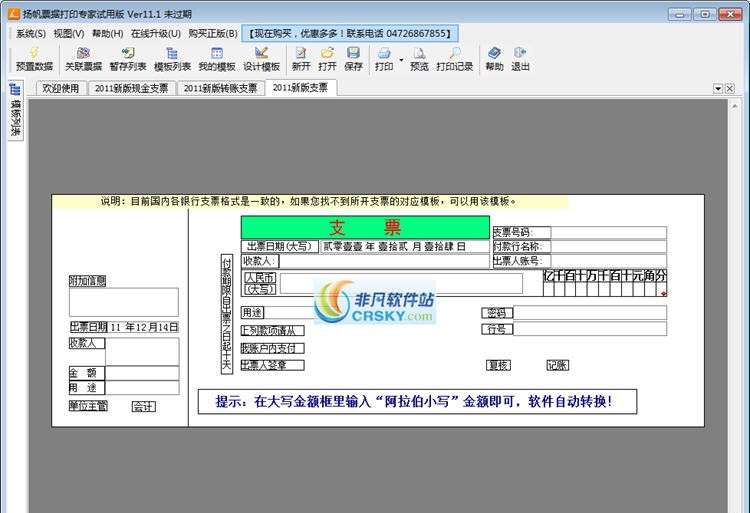
Task: Click the stub date 11年12月14日
Action: pyautogui.click(x=143, y=327)
